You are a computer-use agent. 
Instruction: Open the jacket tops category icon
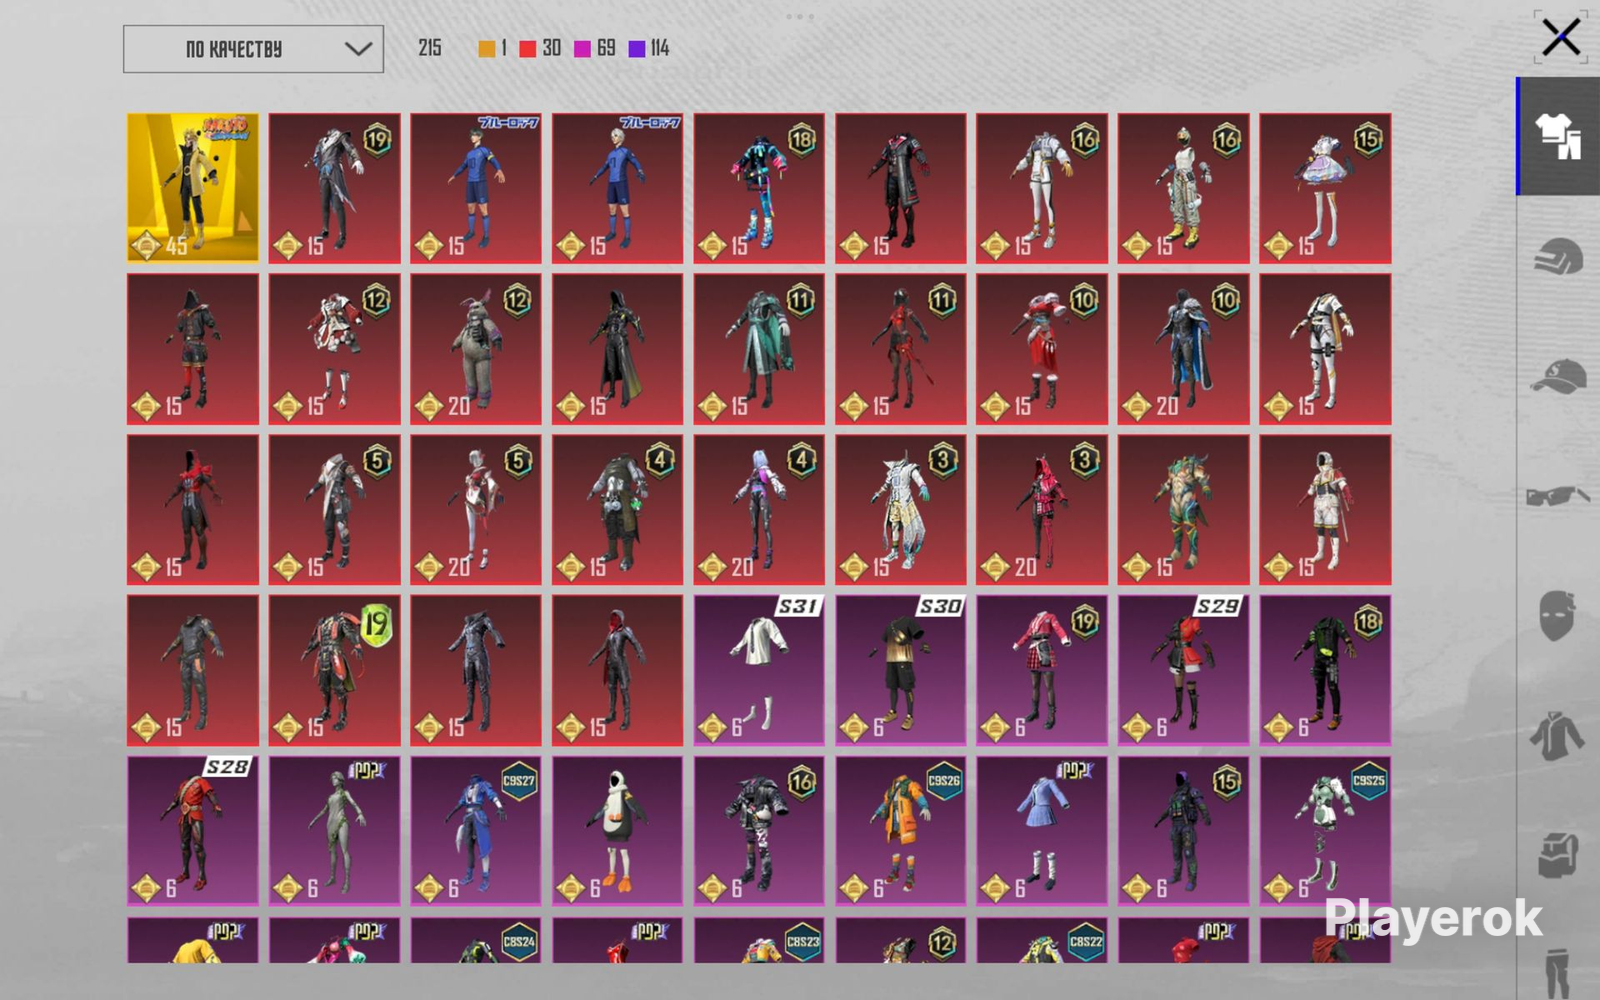coord(1557,736)
